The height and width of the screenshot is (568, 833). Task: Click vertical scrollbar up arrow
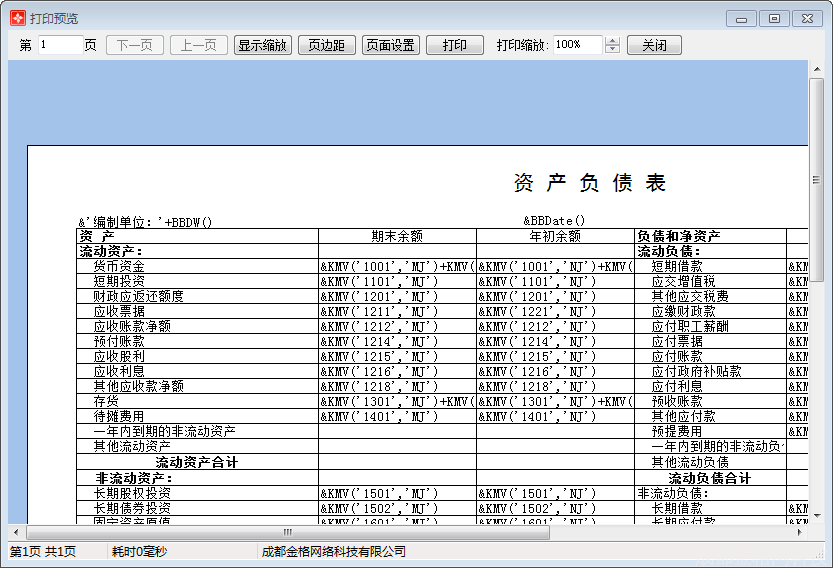pos(816,68)
